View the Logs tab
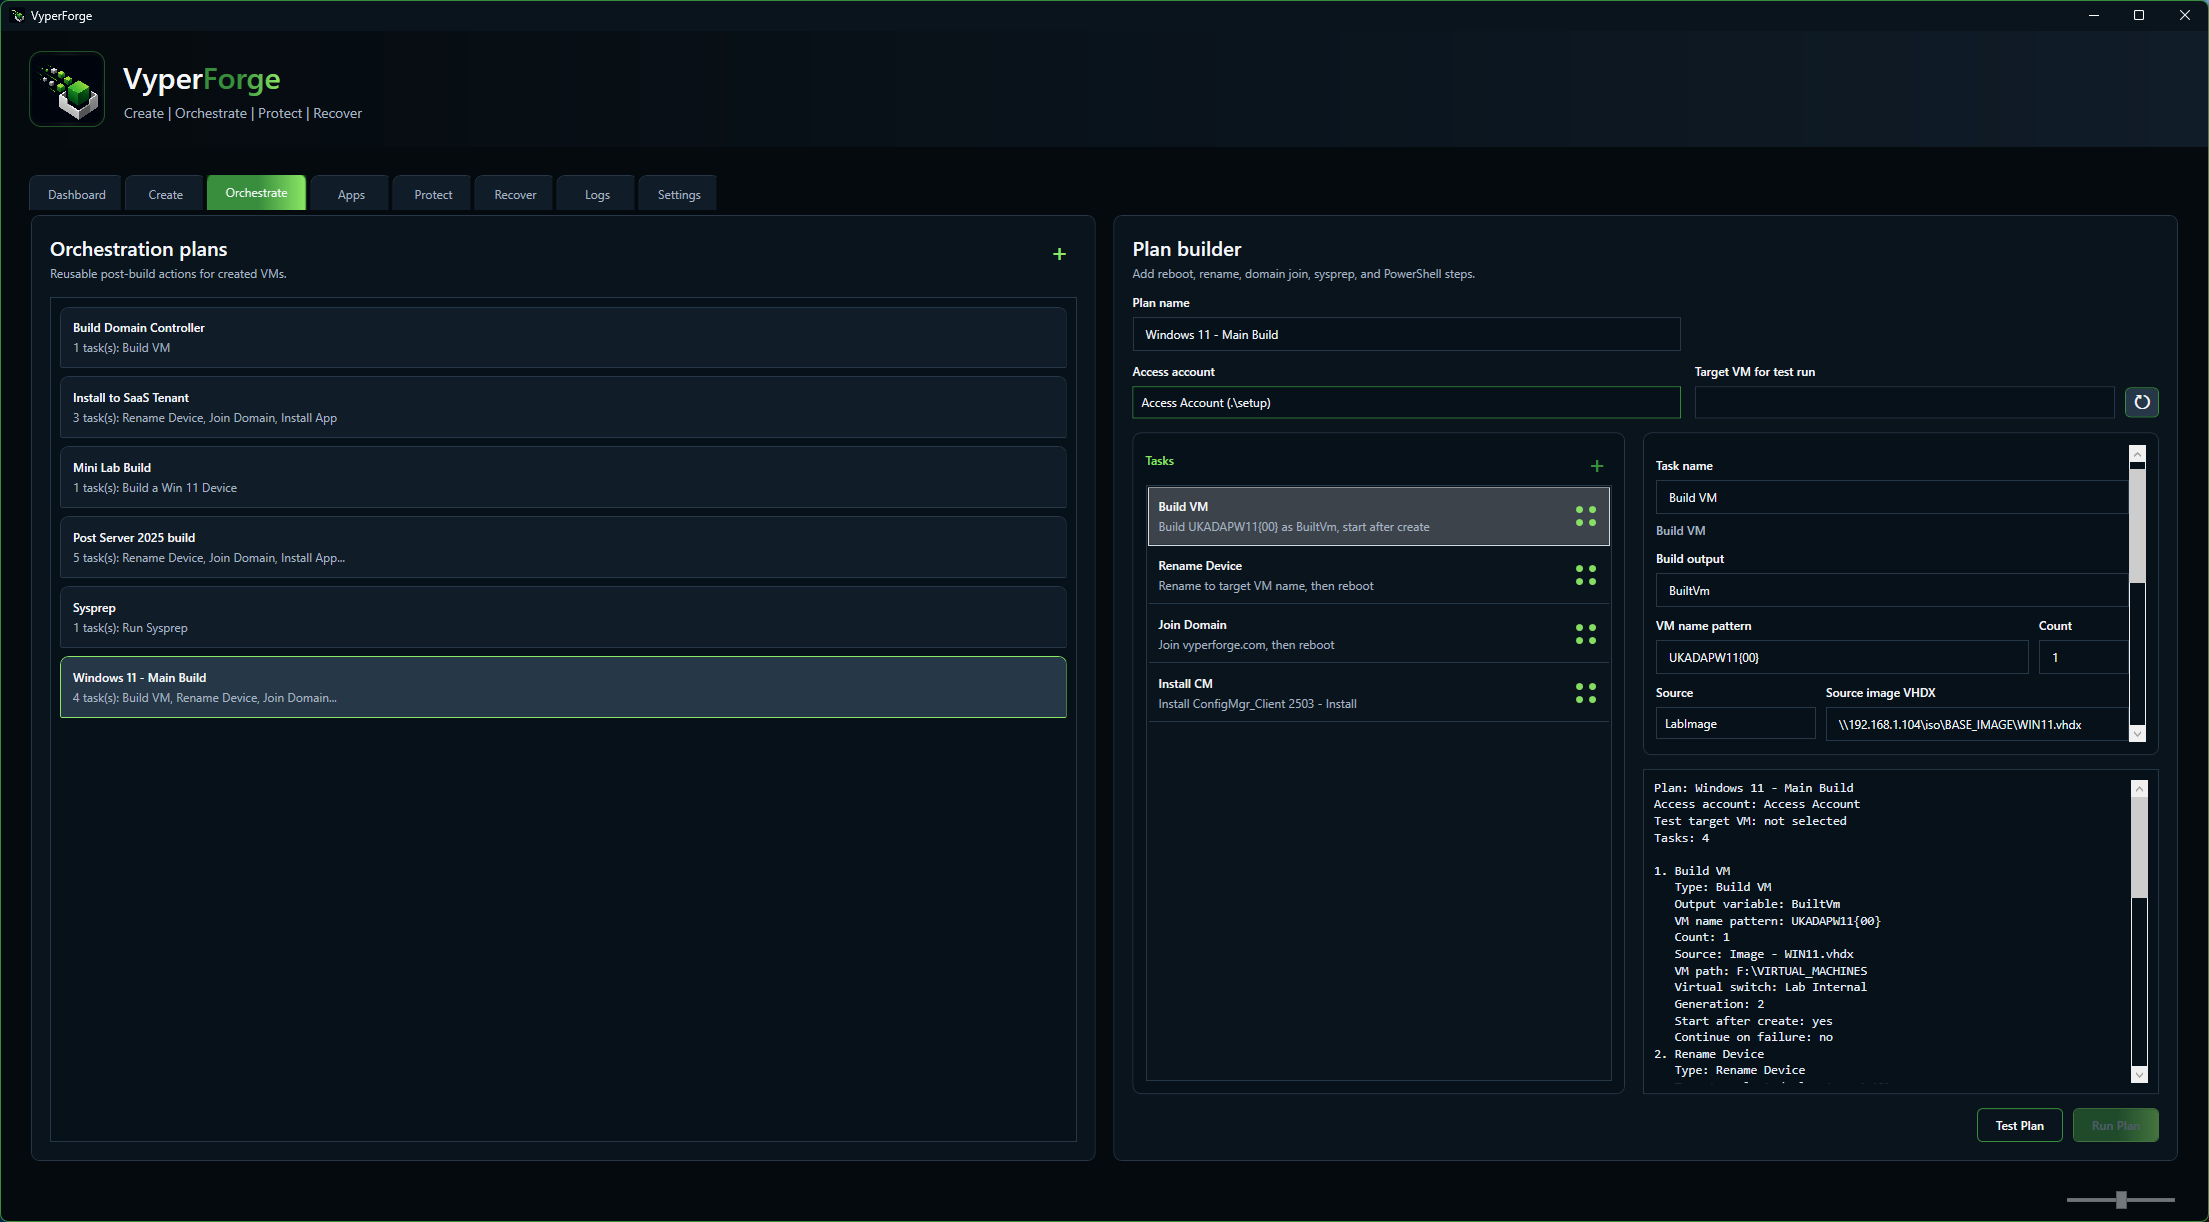 pyautogui.click(x=597, y=194)
